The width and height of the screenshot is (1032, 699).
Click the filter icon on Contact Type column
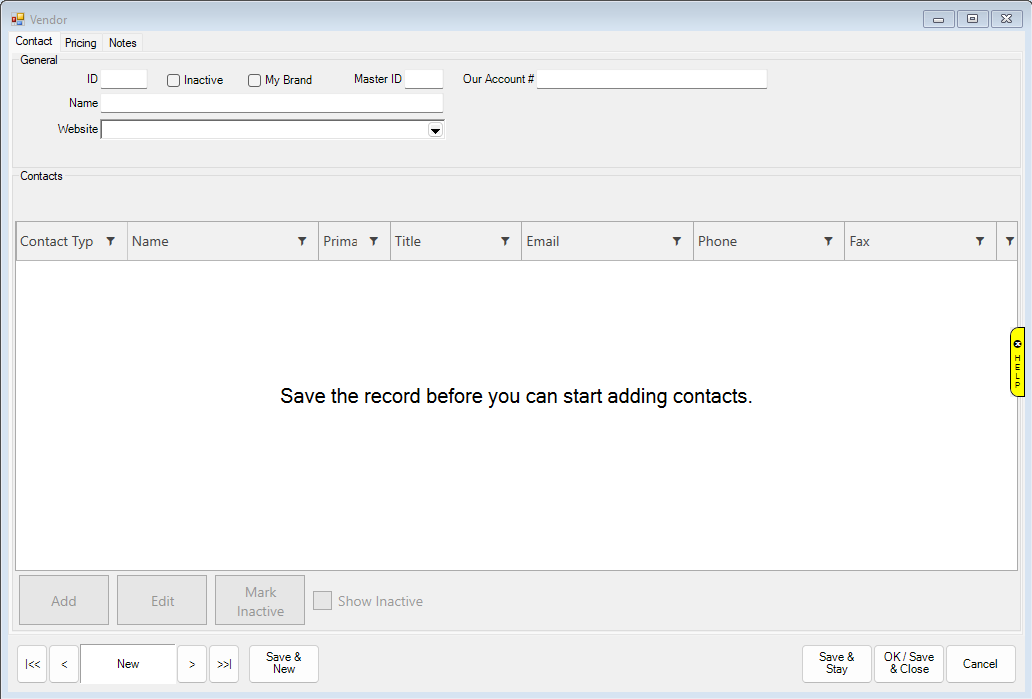click(111, 241)
